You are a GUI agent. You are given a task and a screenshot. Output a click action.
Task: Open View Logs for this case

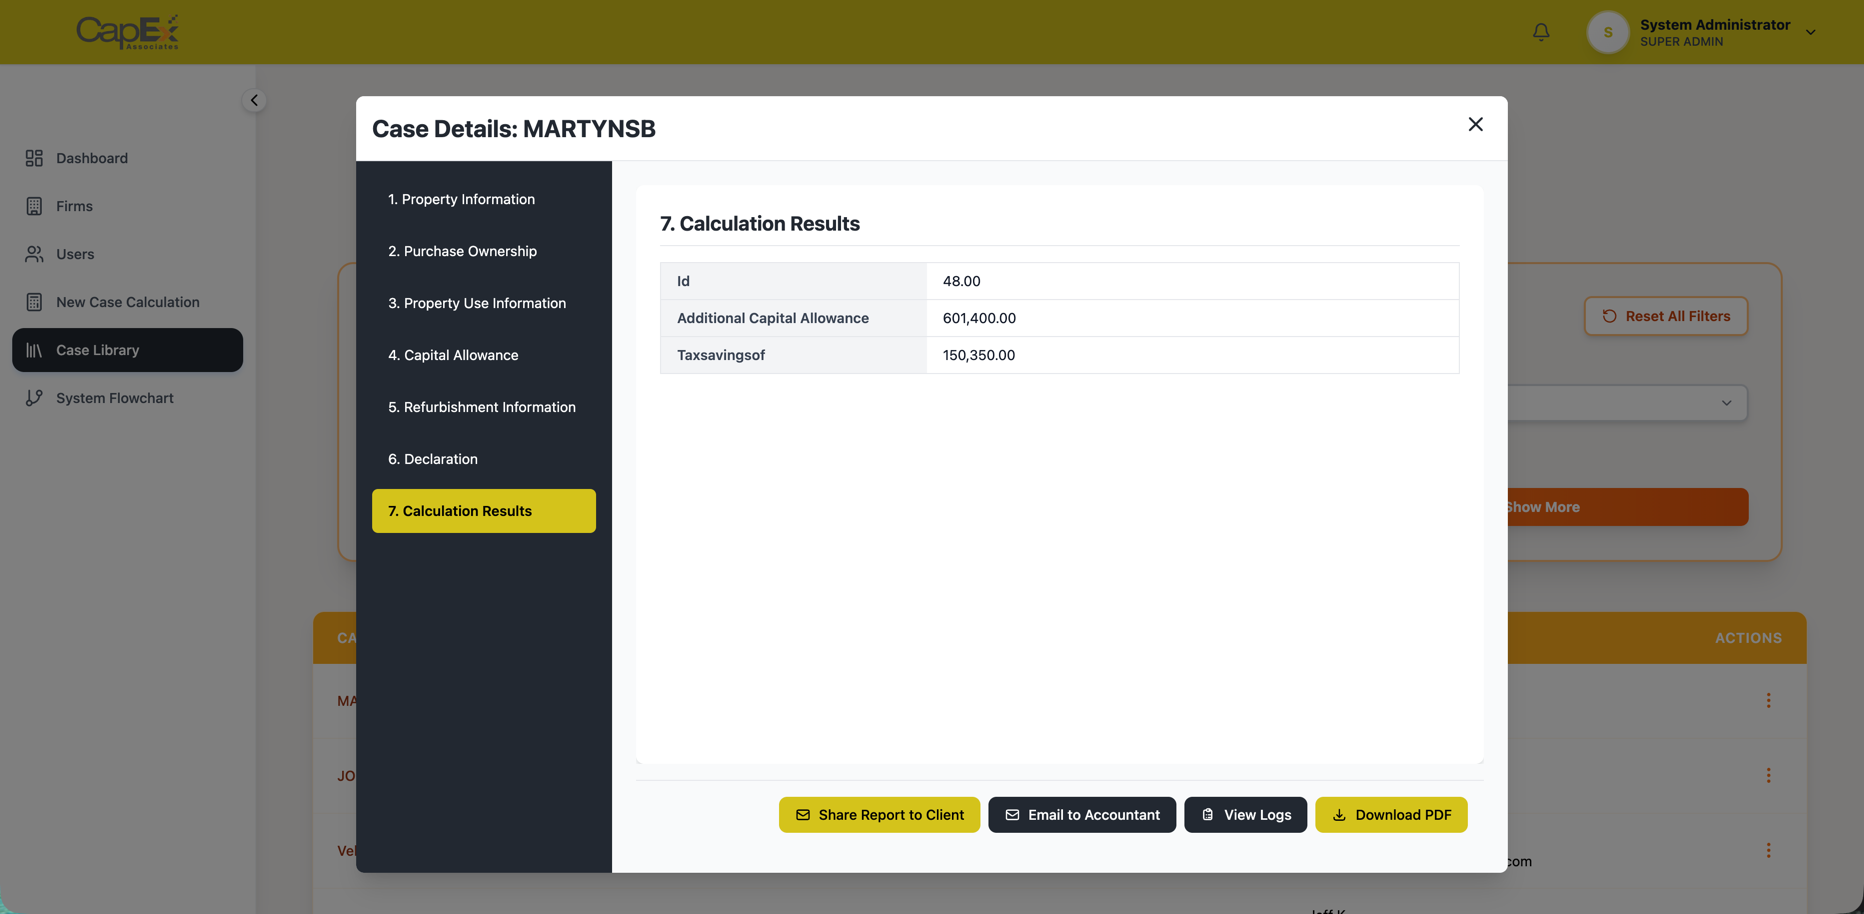(1245, 815)
